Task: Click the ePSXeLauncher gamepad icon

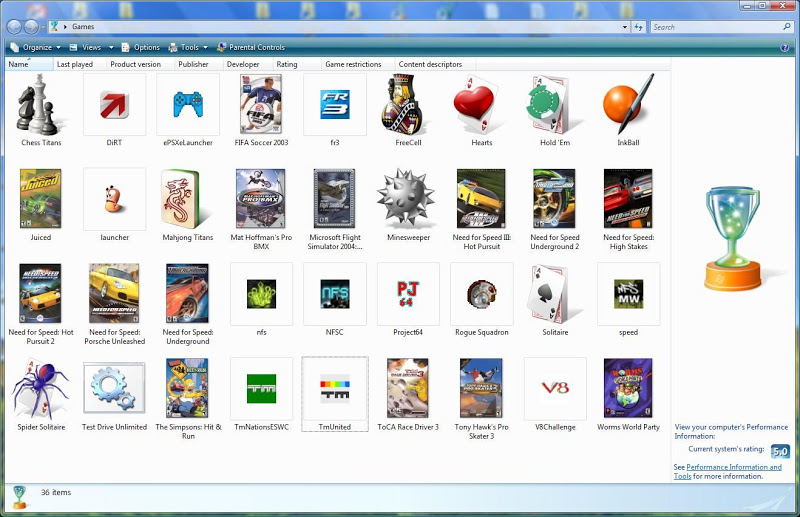Action: 188,104
